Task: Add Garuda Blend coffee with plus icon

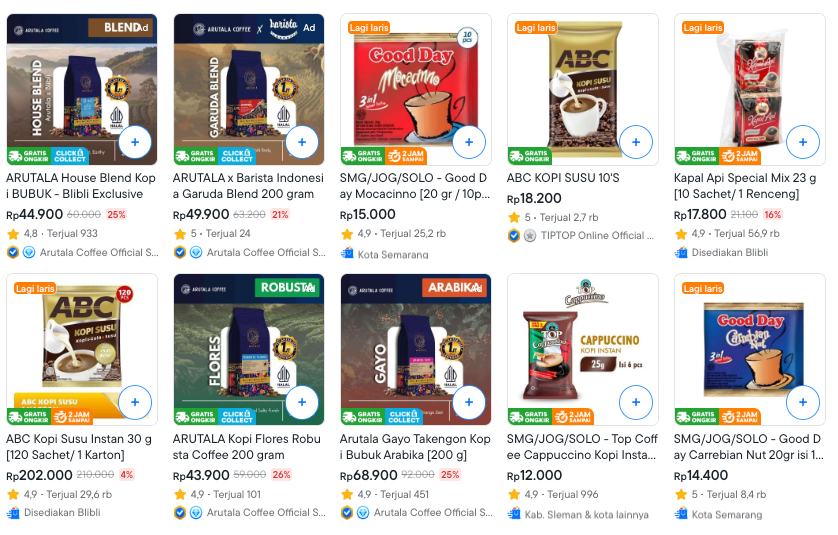Action: pos(302,142)
